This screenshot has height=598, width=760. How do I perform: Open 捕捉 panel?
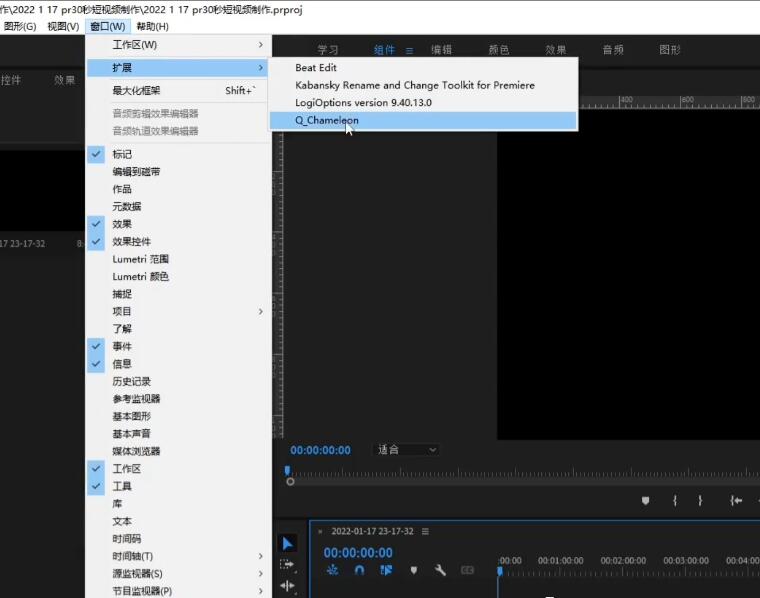(x=178, y=294)
